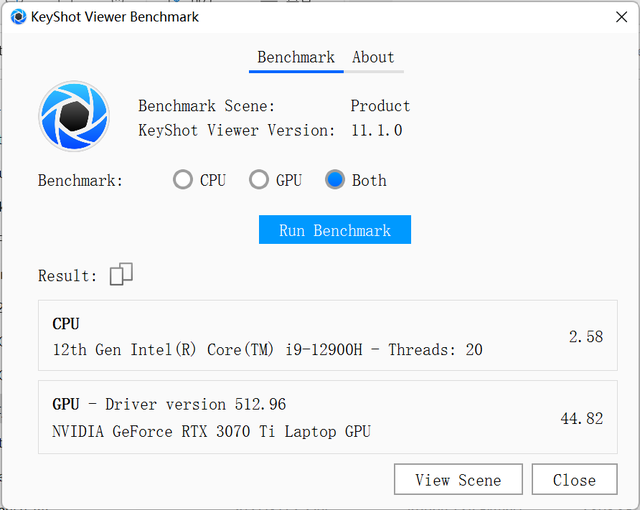Click the GPU result score 44.82
The width and height of the screenshot is (640, 510).
pos(581,418)
